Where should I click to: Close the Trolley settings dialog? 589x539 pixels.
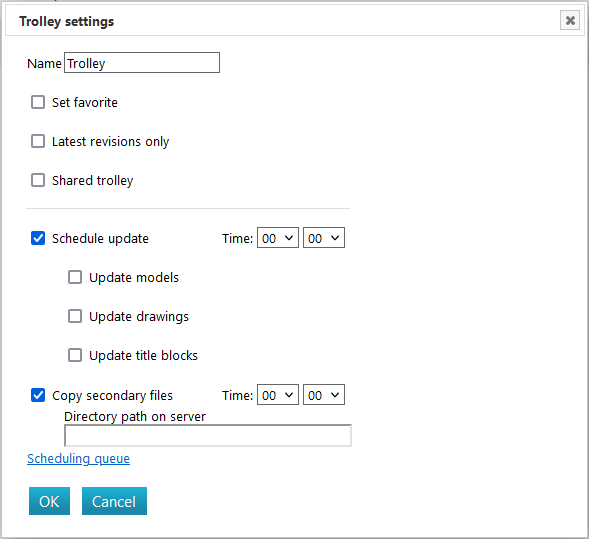click(x=570, y=20)
